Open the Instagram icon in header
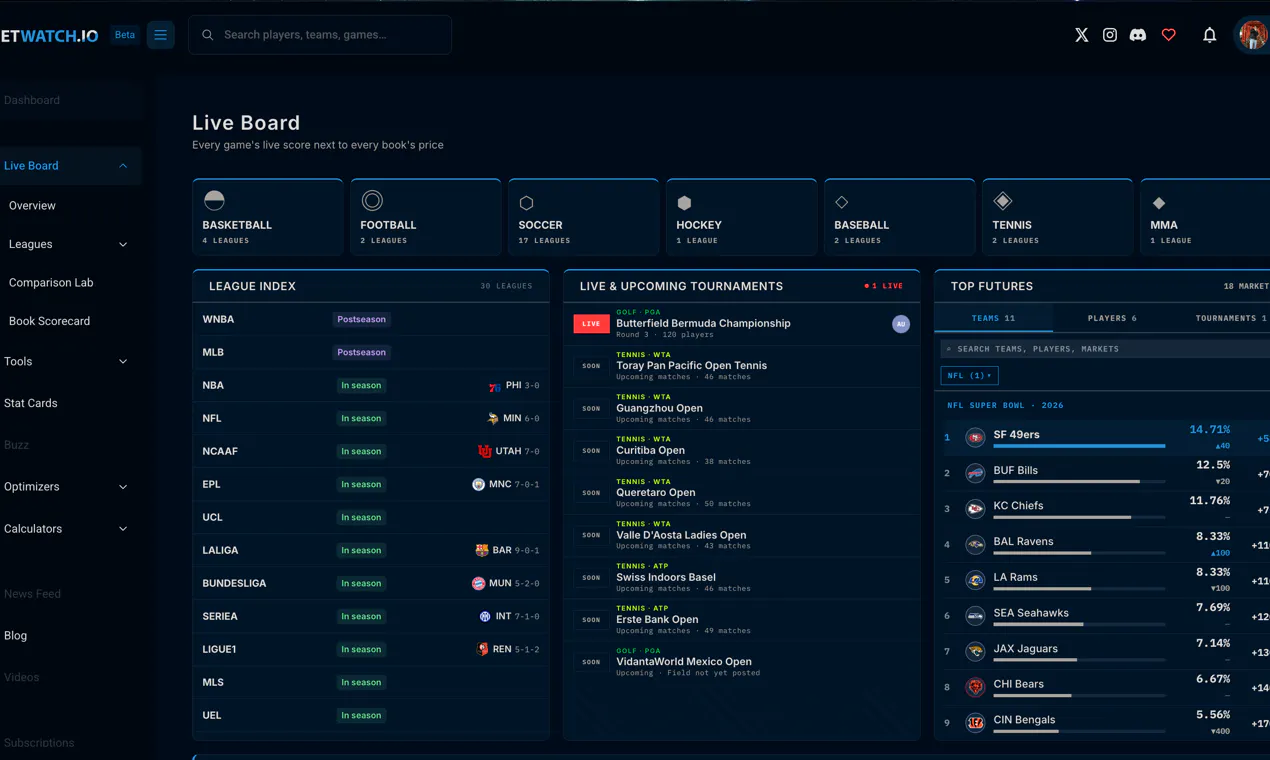Viewport: 1270px width, 760px height. [x=1110, y=35]
